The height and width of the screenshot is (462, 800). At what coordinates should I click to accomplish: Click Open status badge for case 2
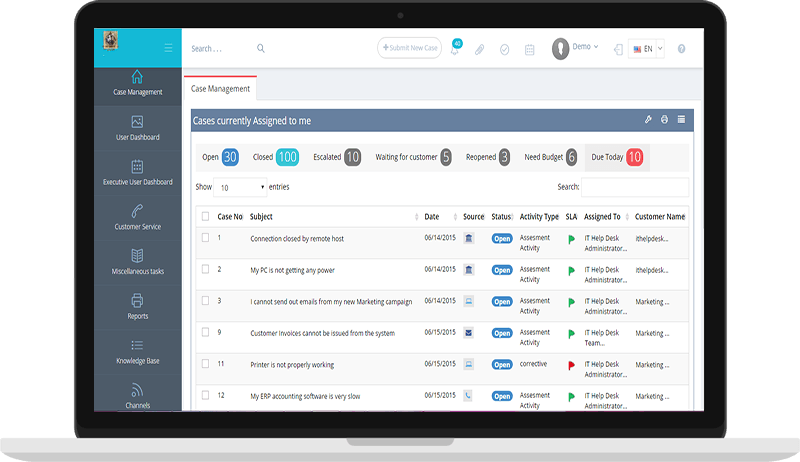pyautogui.click(x=502, y=270)
